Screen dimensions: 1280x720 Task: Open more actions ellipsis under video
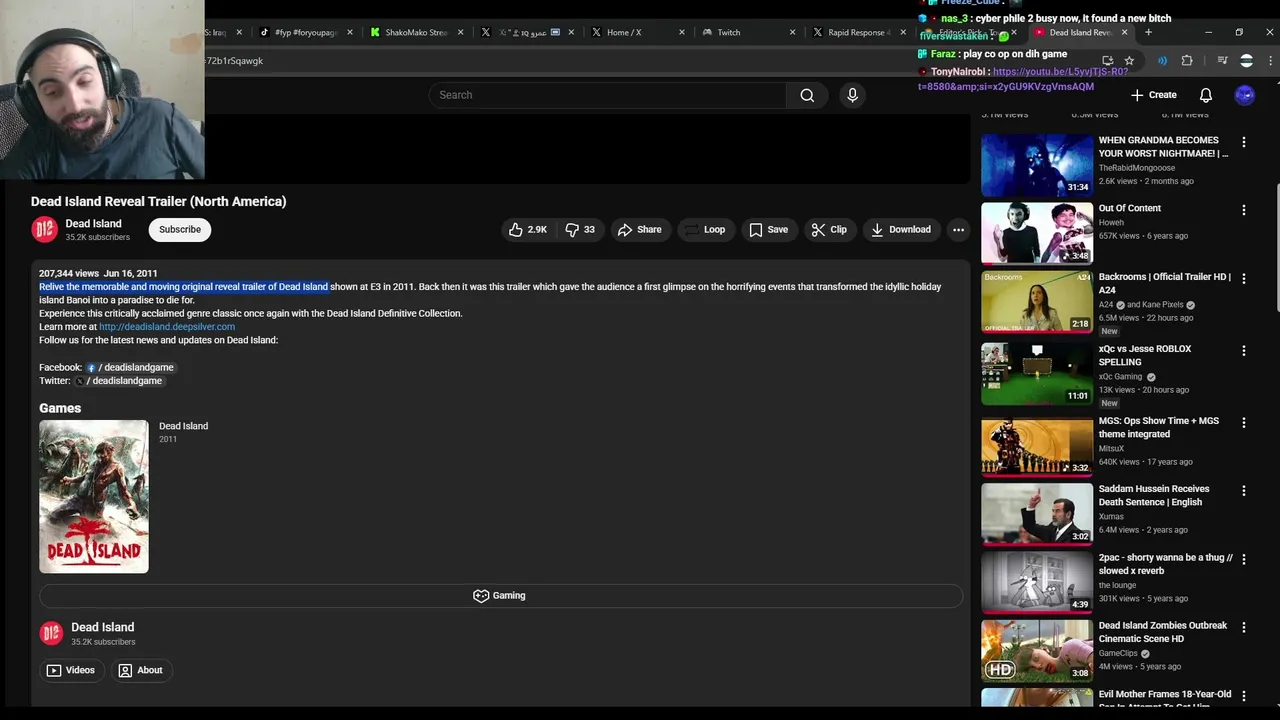(x=958, y=230)
